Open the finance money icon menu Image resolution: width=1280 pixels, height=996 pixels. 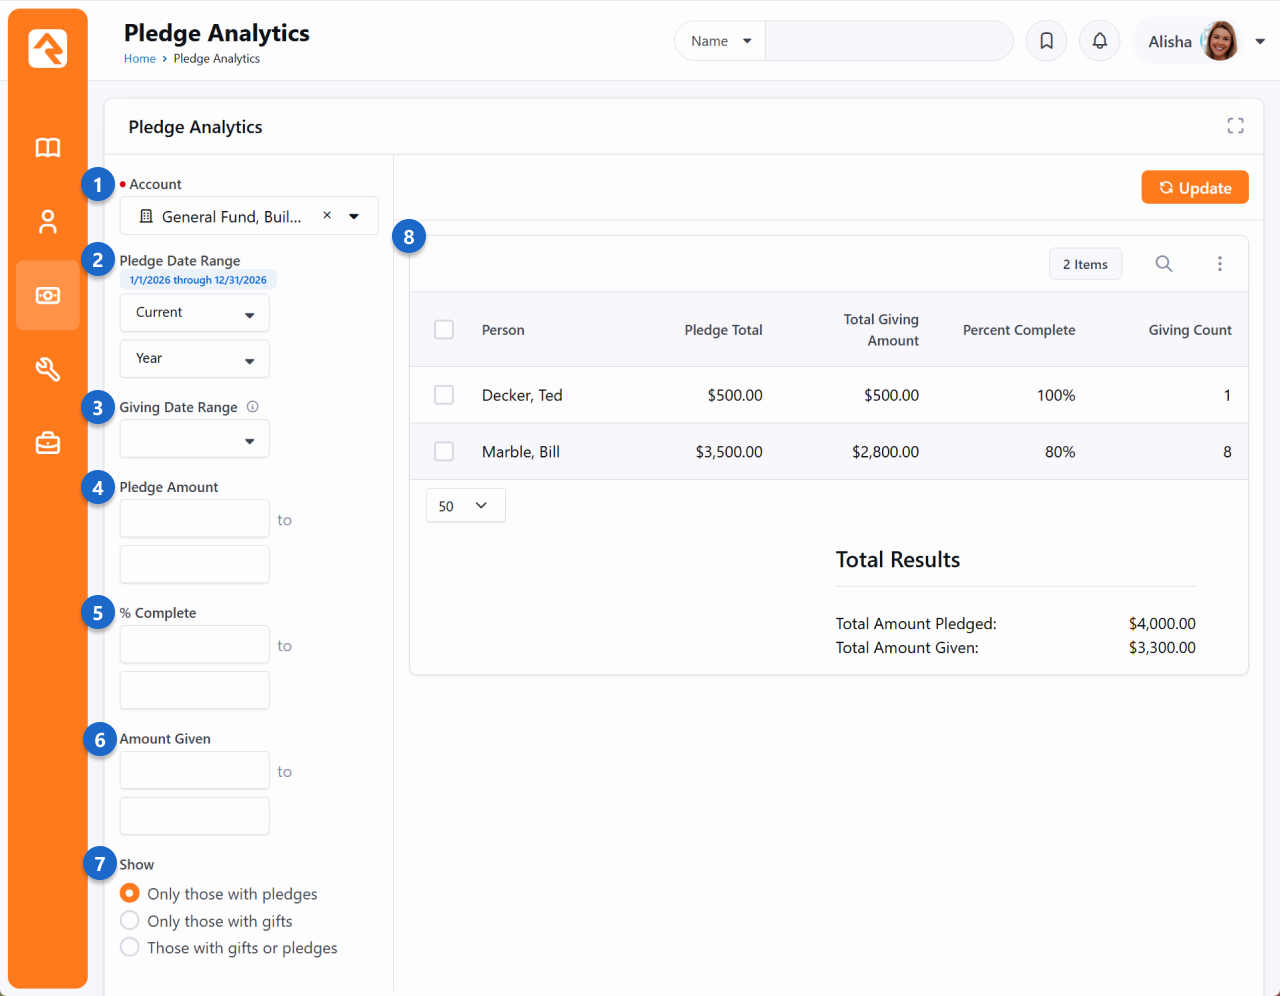tap(47, 296)
